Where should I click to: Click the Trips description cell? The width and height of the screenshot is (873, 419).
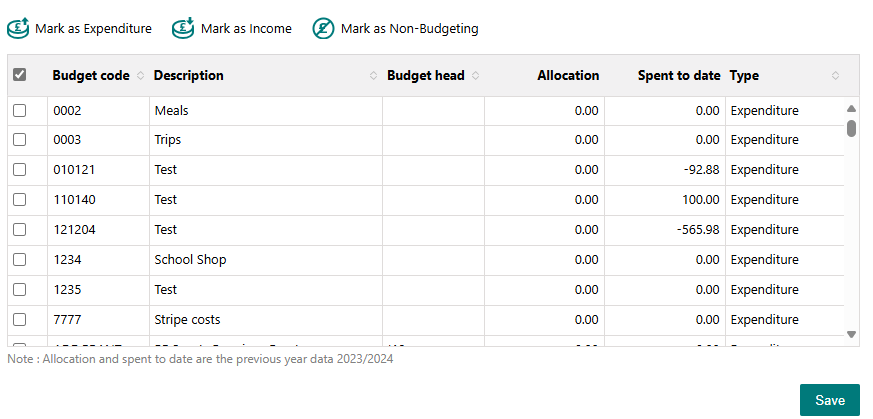tap(266, 140)
